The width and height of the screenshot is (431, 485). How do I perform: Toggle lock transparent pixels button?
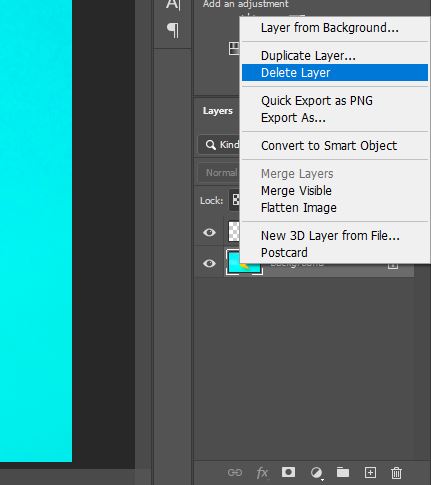click(x=234, y=200)
